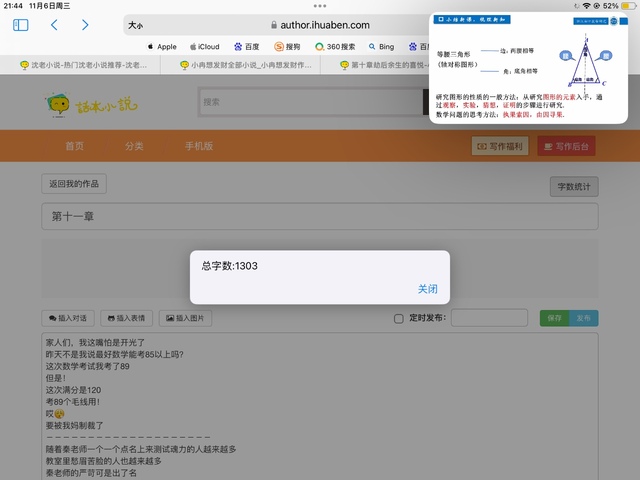
Task: Tap the 大小 text size control
Action: (136, 25)
